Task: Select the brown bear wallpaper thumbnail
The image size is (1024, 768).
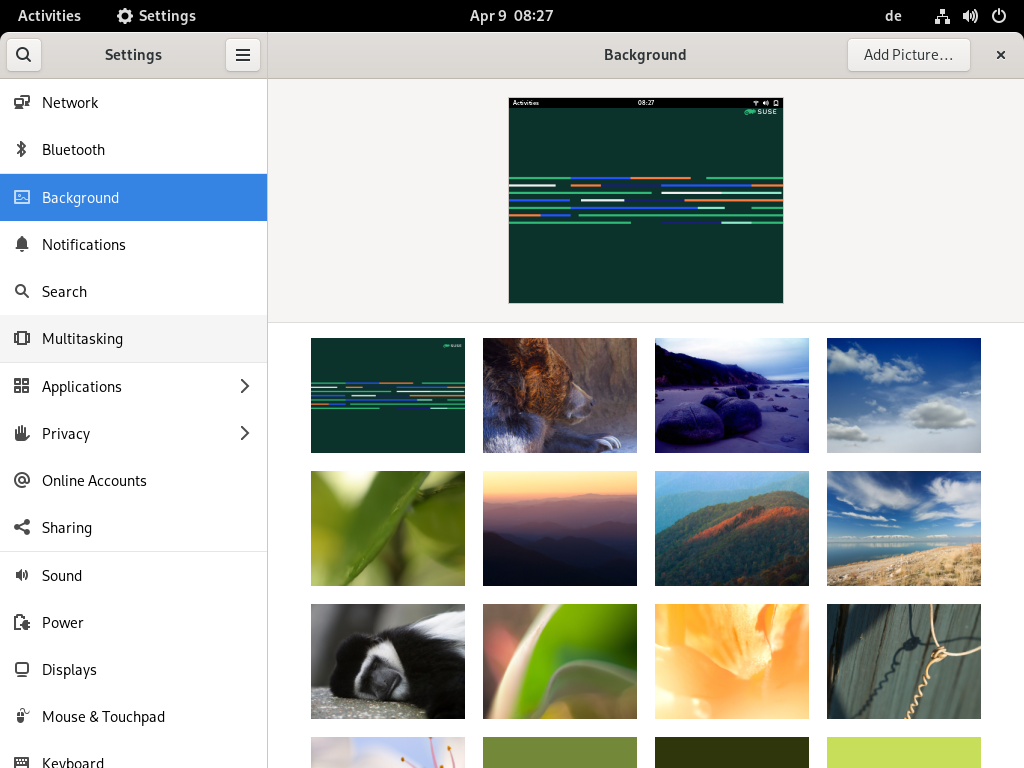Action: [x=559, y=395]
